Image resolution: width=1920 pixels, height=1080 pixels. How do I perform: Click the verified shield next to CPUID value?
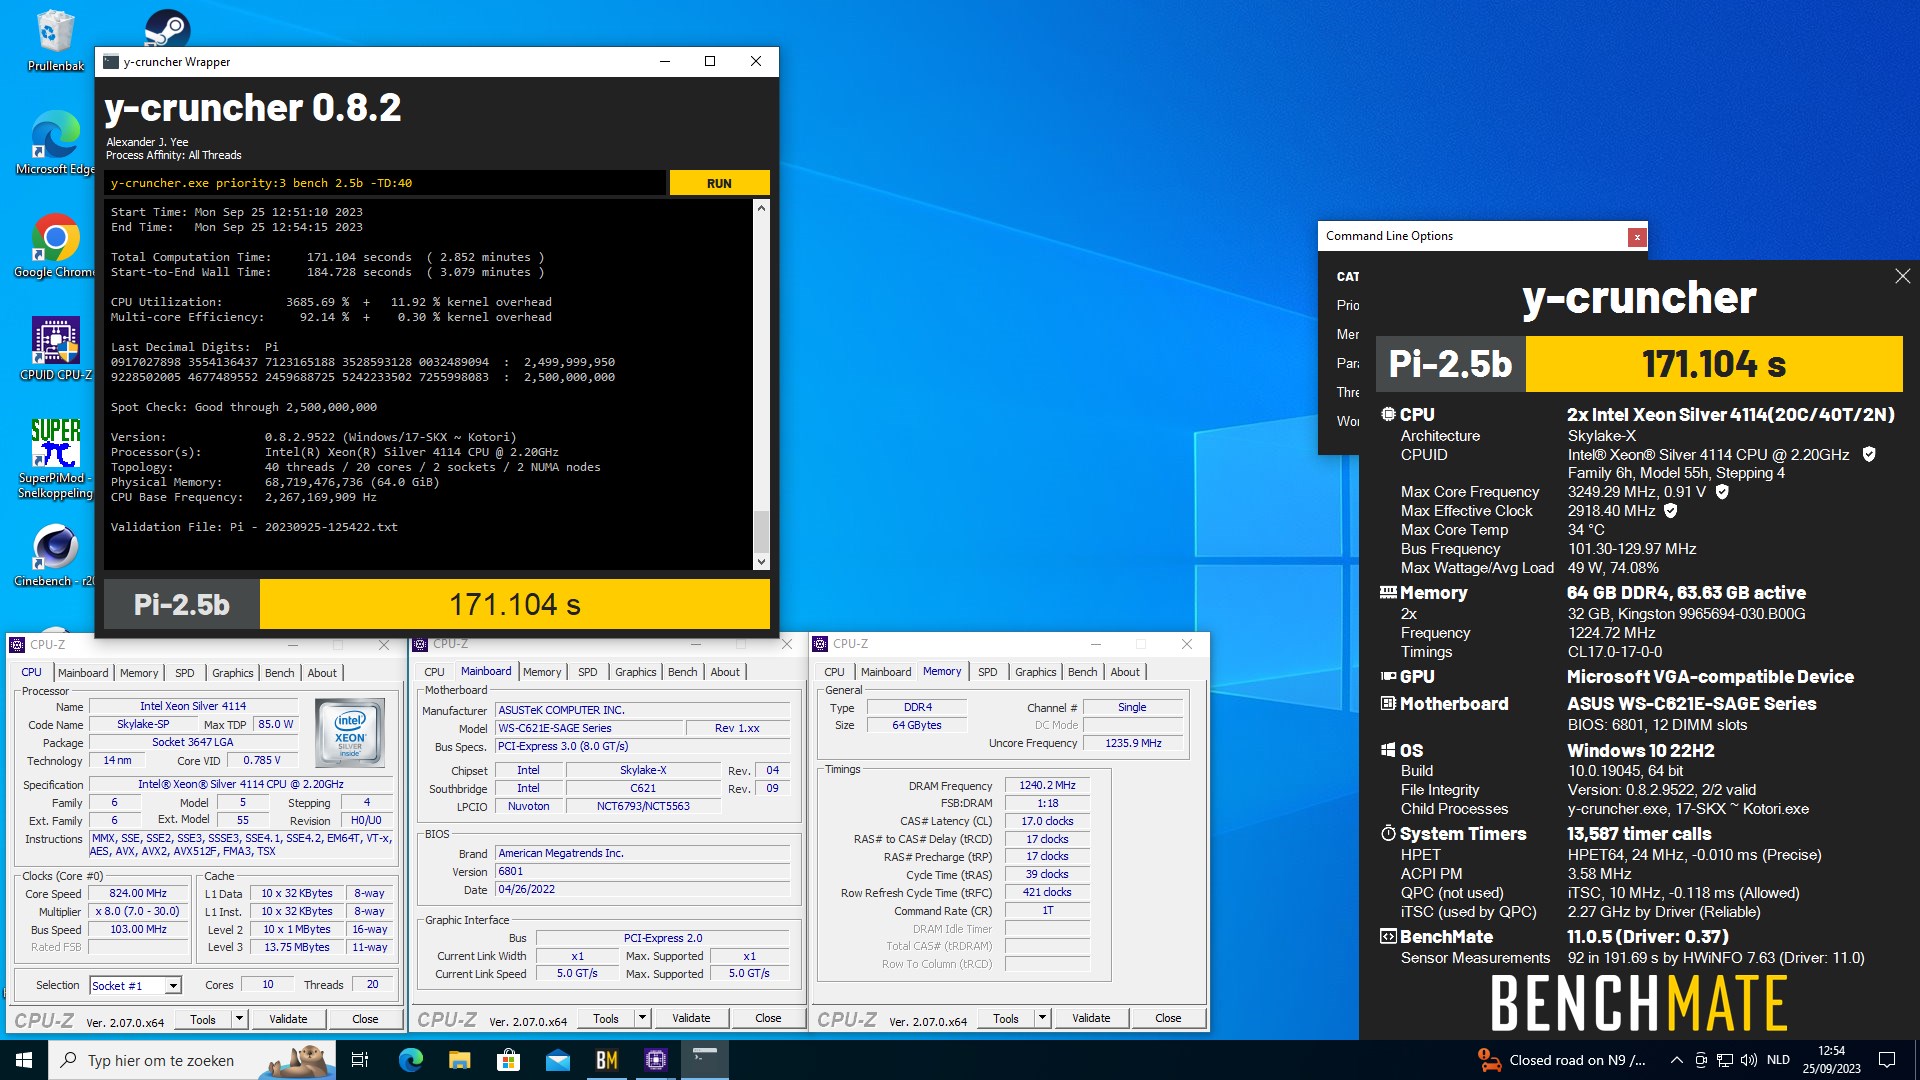(x=1869, y=454)
